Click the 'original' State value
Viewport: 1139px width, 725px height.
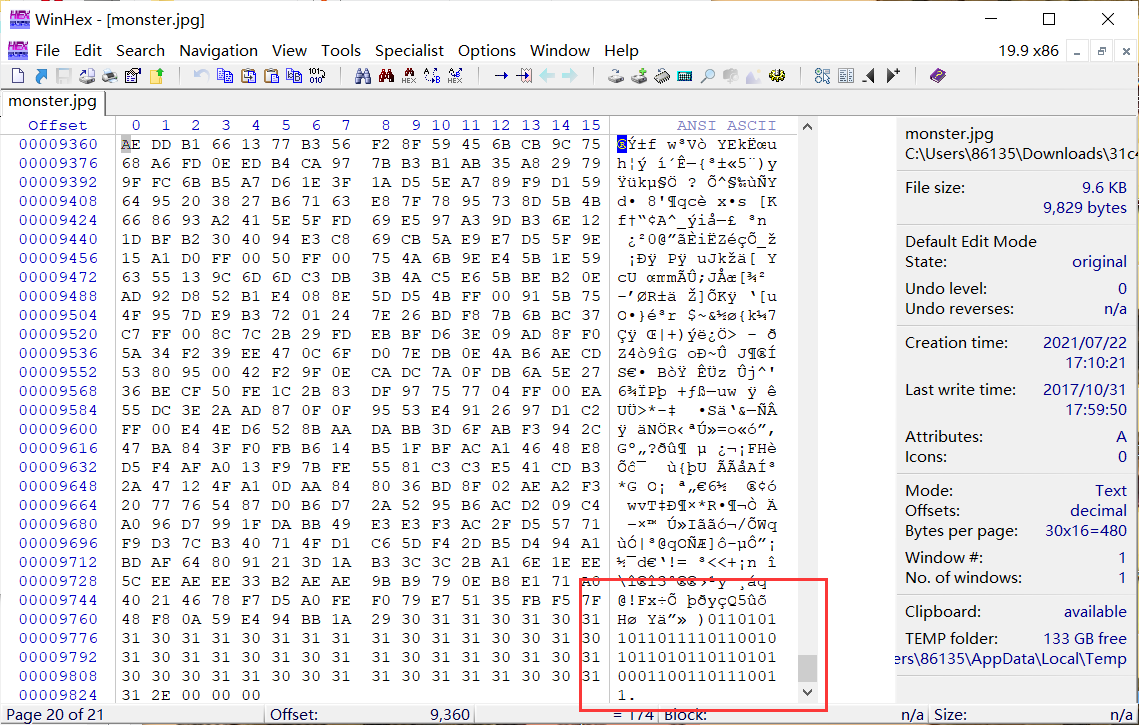coord(1100,262)
